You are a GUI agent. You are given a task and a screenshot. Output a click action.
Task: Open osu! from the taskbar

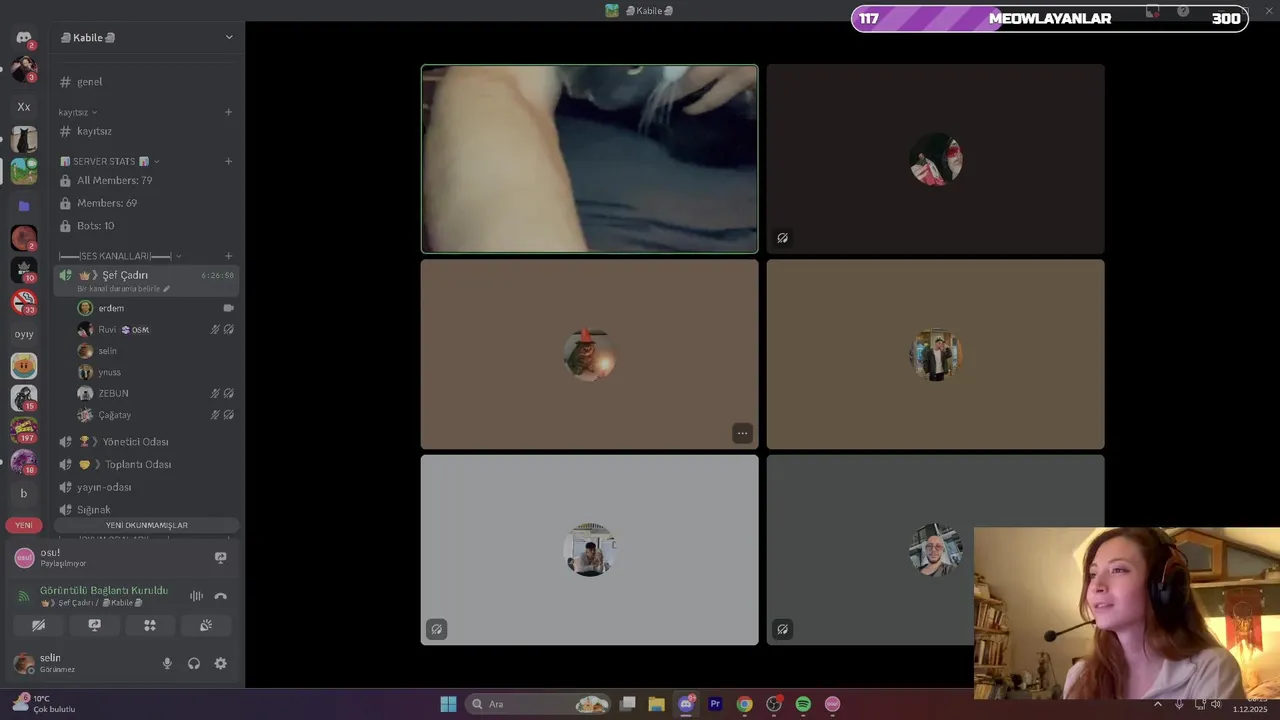pyautogui.click(x=832, y=704)
